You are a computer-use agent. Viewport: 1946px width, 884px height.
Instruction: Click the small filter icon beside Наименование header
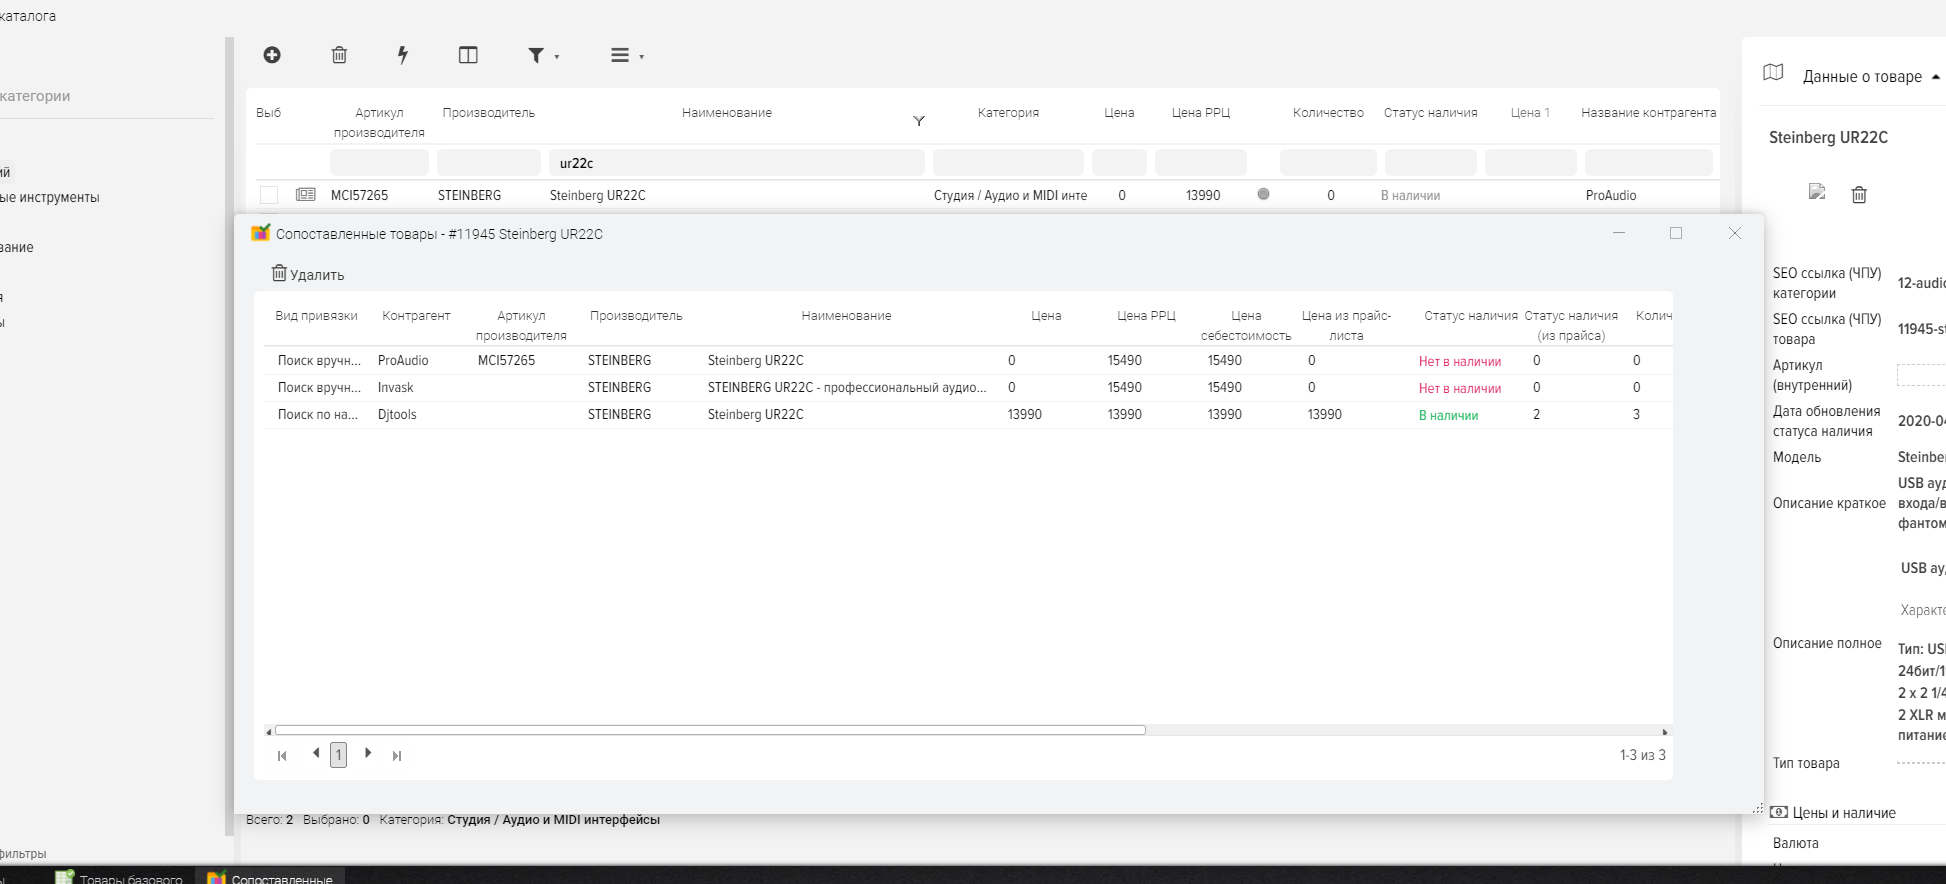[x=919, y=121]
